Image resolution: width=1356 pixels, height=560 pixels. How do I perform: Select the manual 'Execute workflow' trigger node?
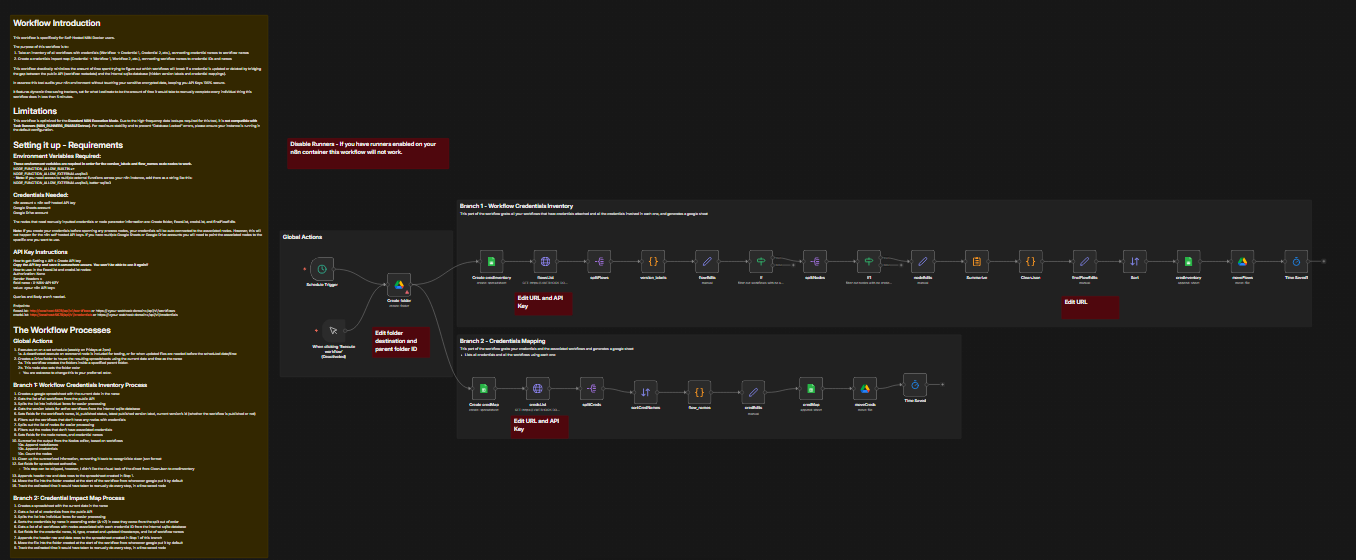(x=334, y=329)
